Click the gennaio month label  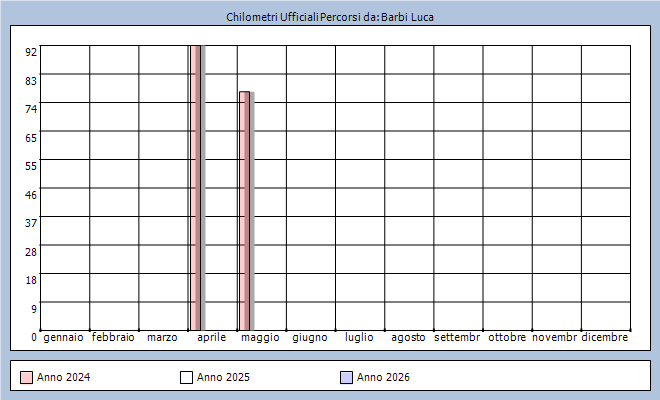(x=64, y=338)
